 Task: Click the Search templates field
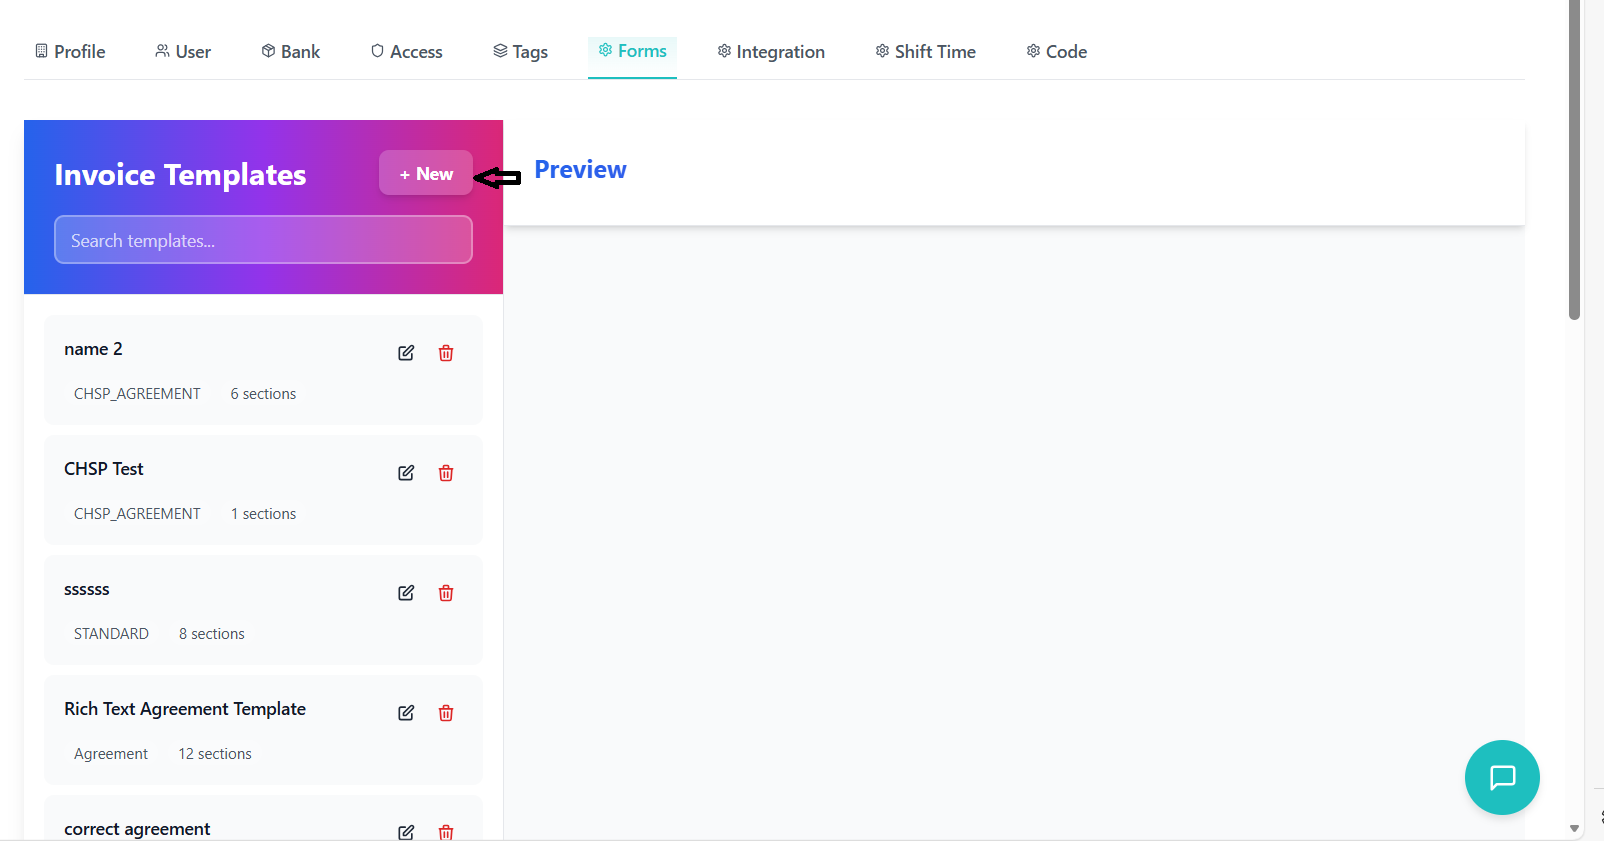263,241
